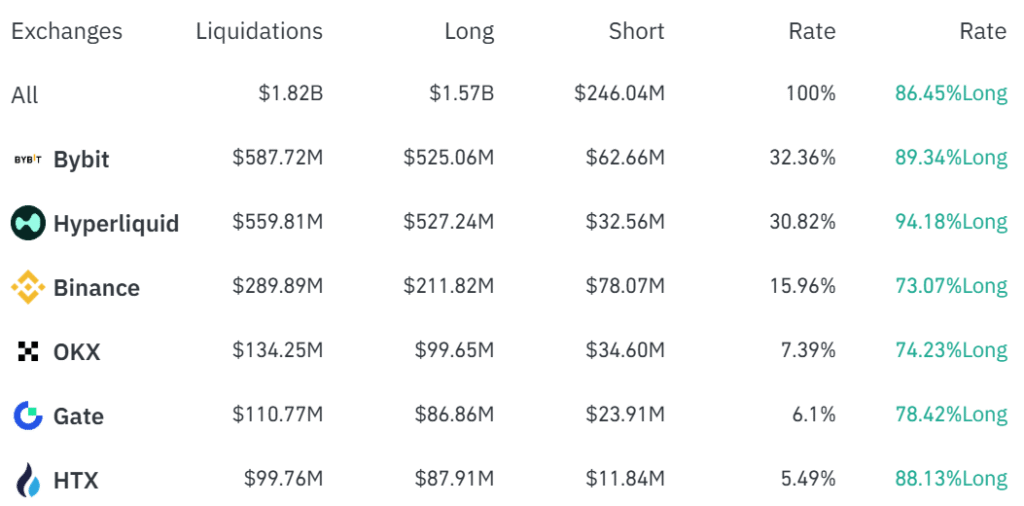Click the HTX flame logo icon

point(28,480)
